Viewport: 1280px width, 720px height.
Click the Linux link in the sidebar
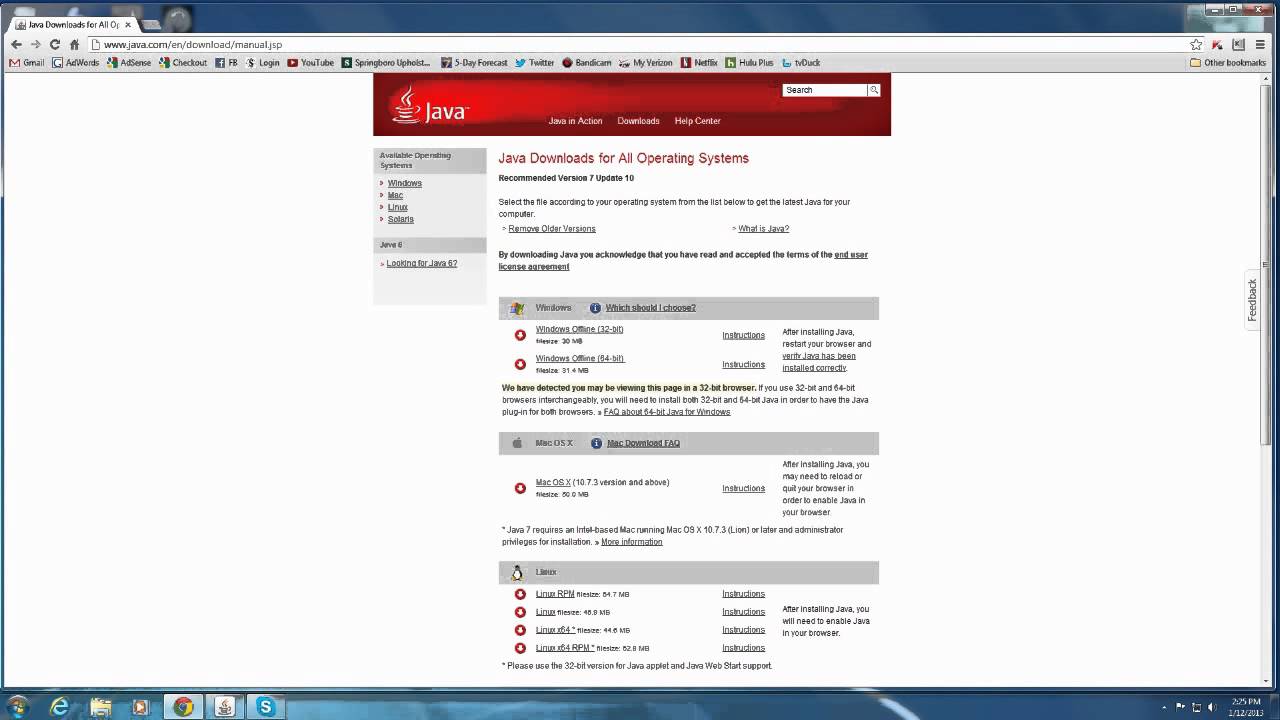pyautogui.click(x=397, y=207)
